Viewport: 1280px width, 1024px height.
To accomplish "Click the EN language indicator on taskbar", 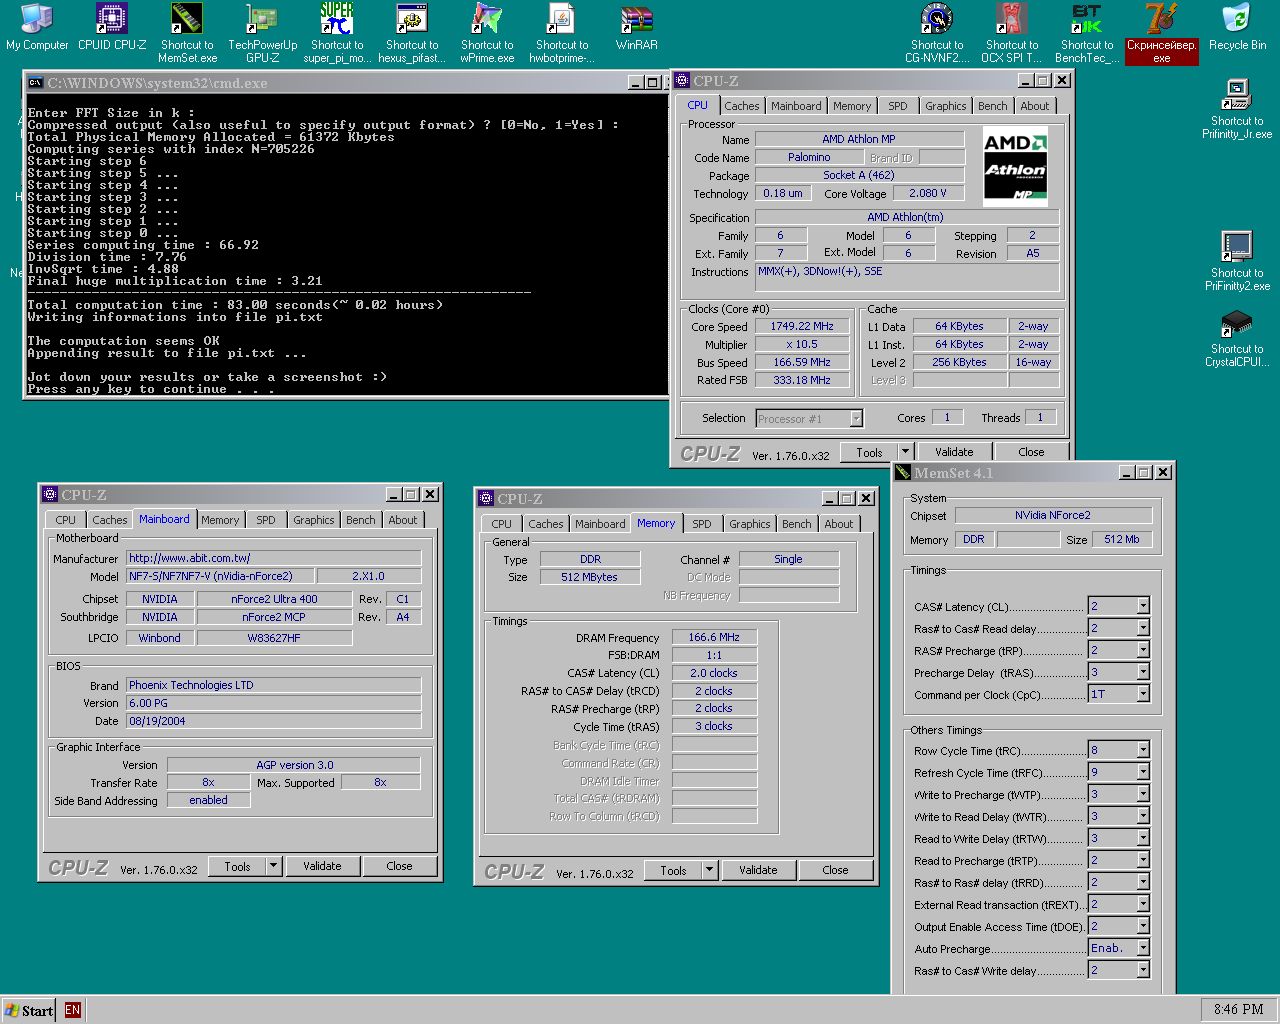I will click(72, 1010).
